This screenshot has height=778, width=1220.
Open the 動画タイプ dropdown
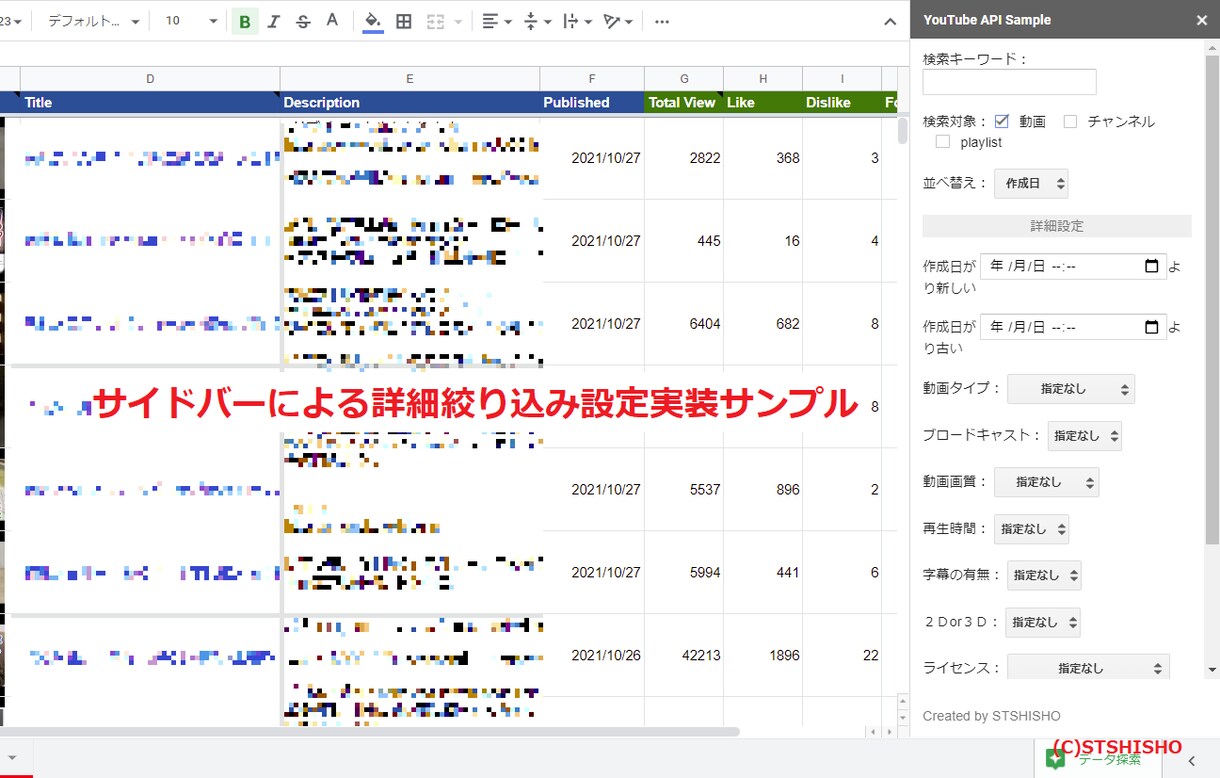click(x=1071, y=389)
